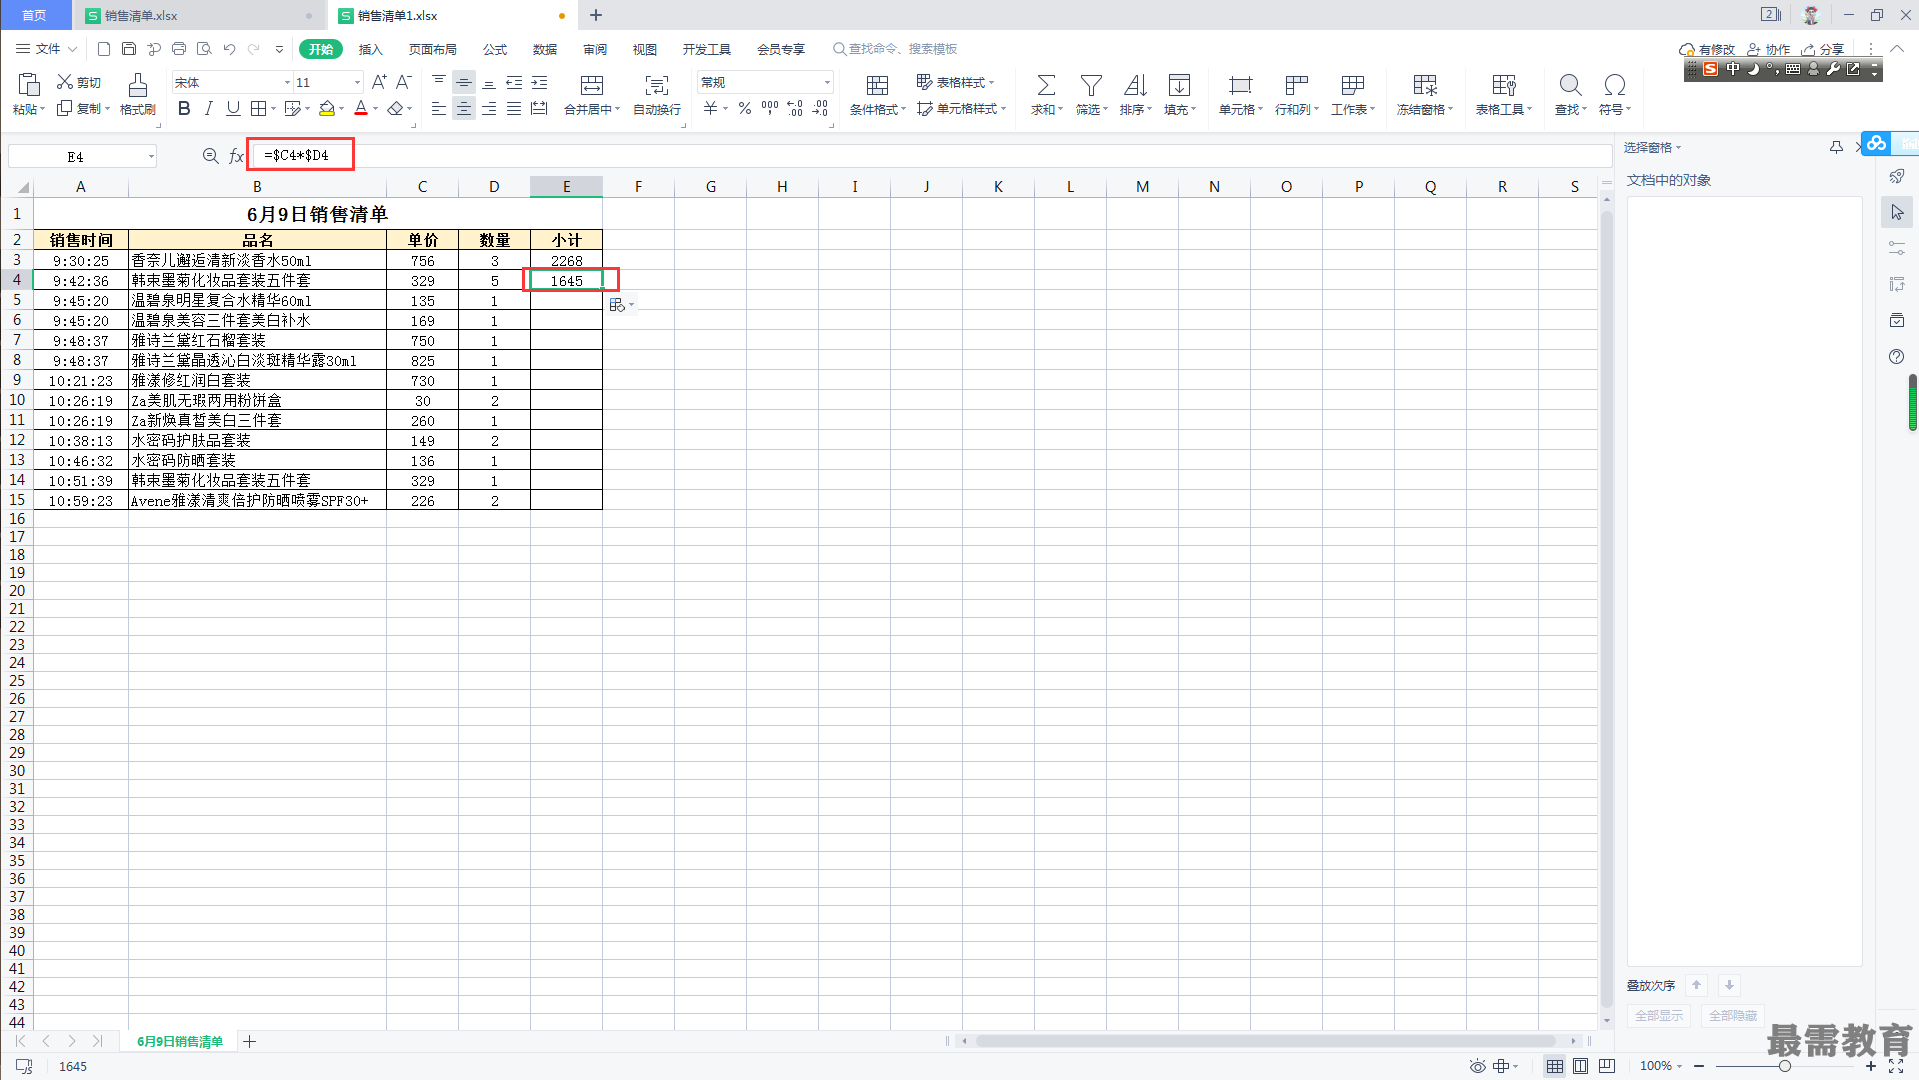Open the number format 常规 dropdown
This screenshot has width=1919, height=1080.
tap(827, 83)
